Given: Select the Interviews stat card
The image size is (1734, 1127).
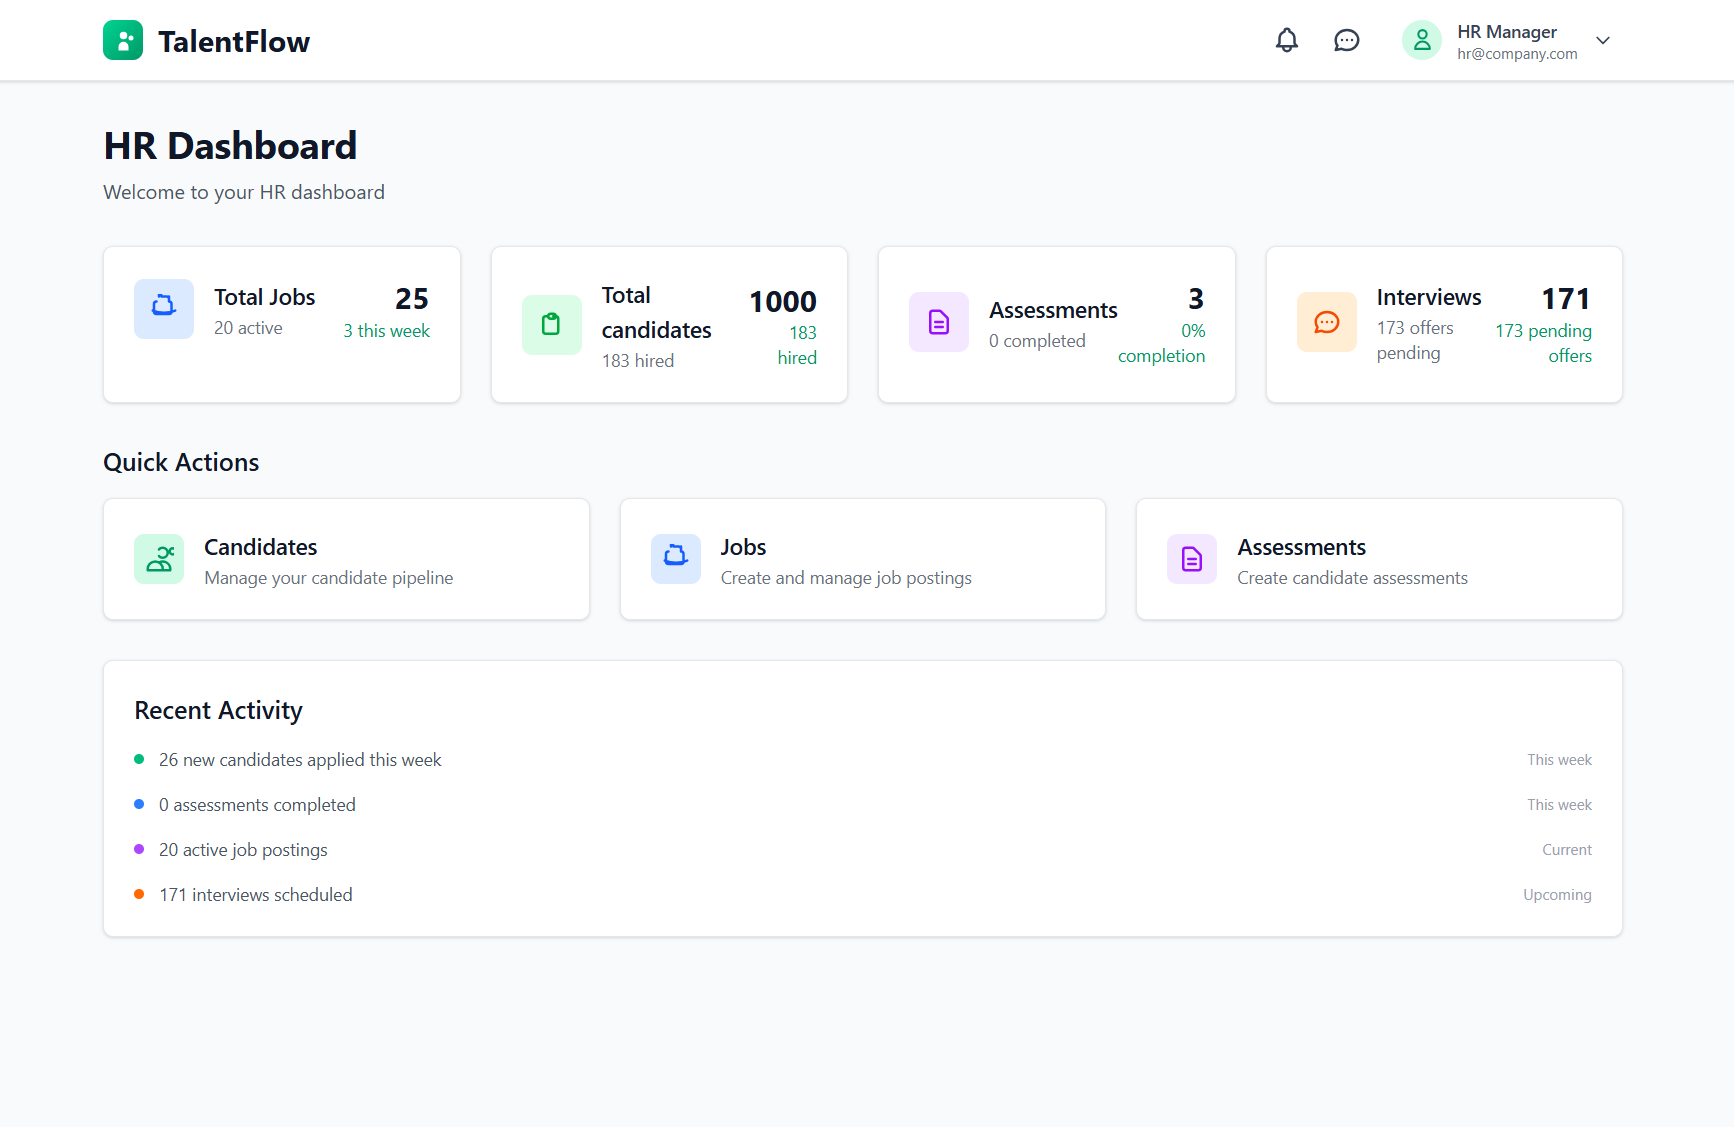Looking at the screenshot, I should (1444, 325).
